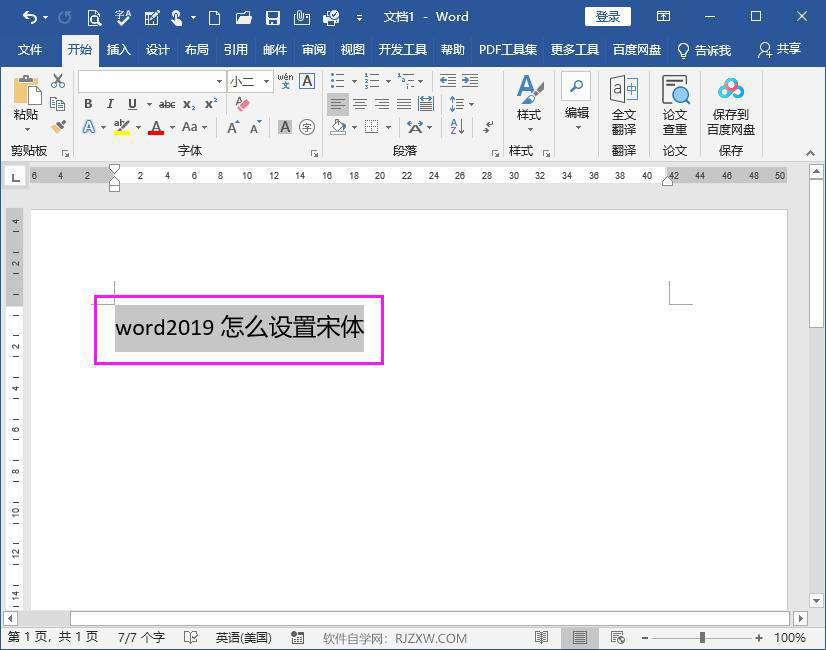The width and height of the screenshot is (826, 650).
Task: Select the superscript icon
Action: tap(211, 103)
